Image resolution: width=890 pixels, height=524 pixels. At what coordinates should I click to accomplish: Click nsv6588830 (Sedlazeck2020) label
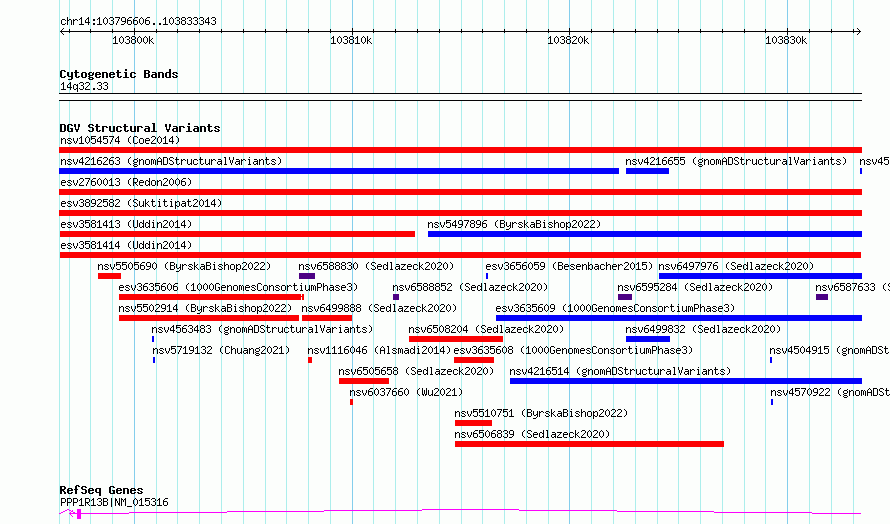[376, 266]
